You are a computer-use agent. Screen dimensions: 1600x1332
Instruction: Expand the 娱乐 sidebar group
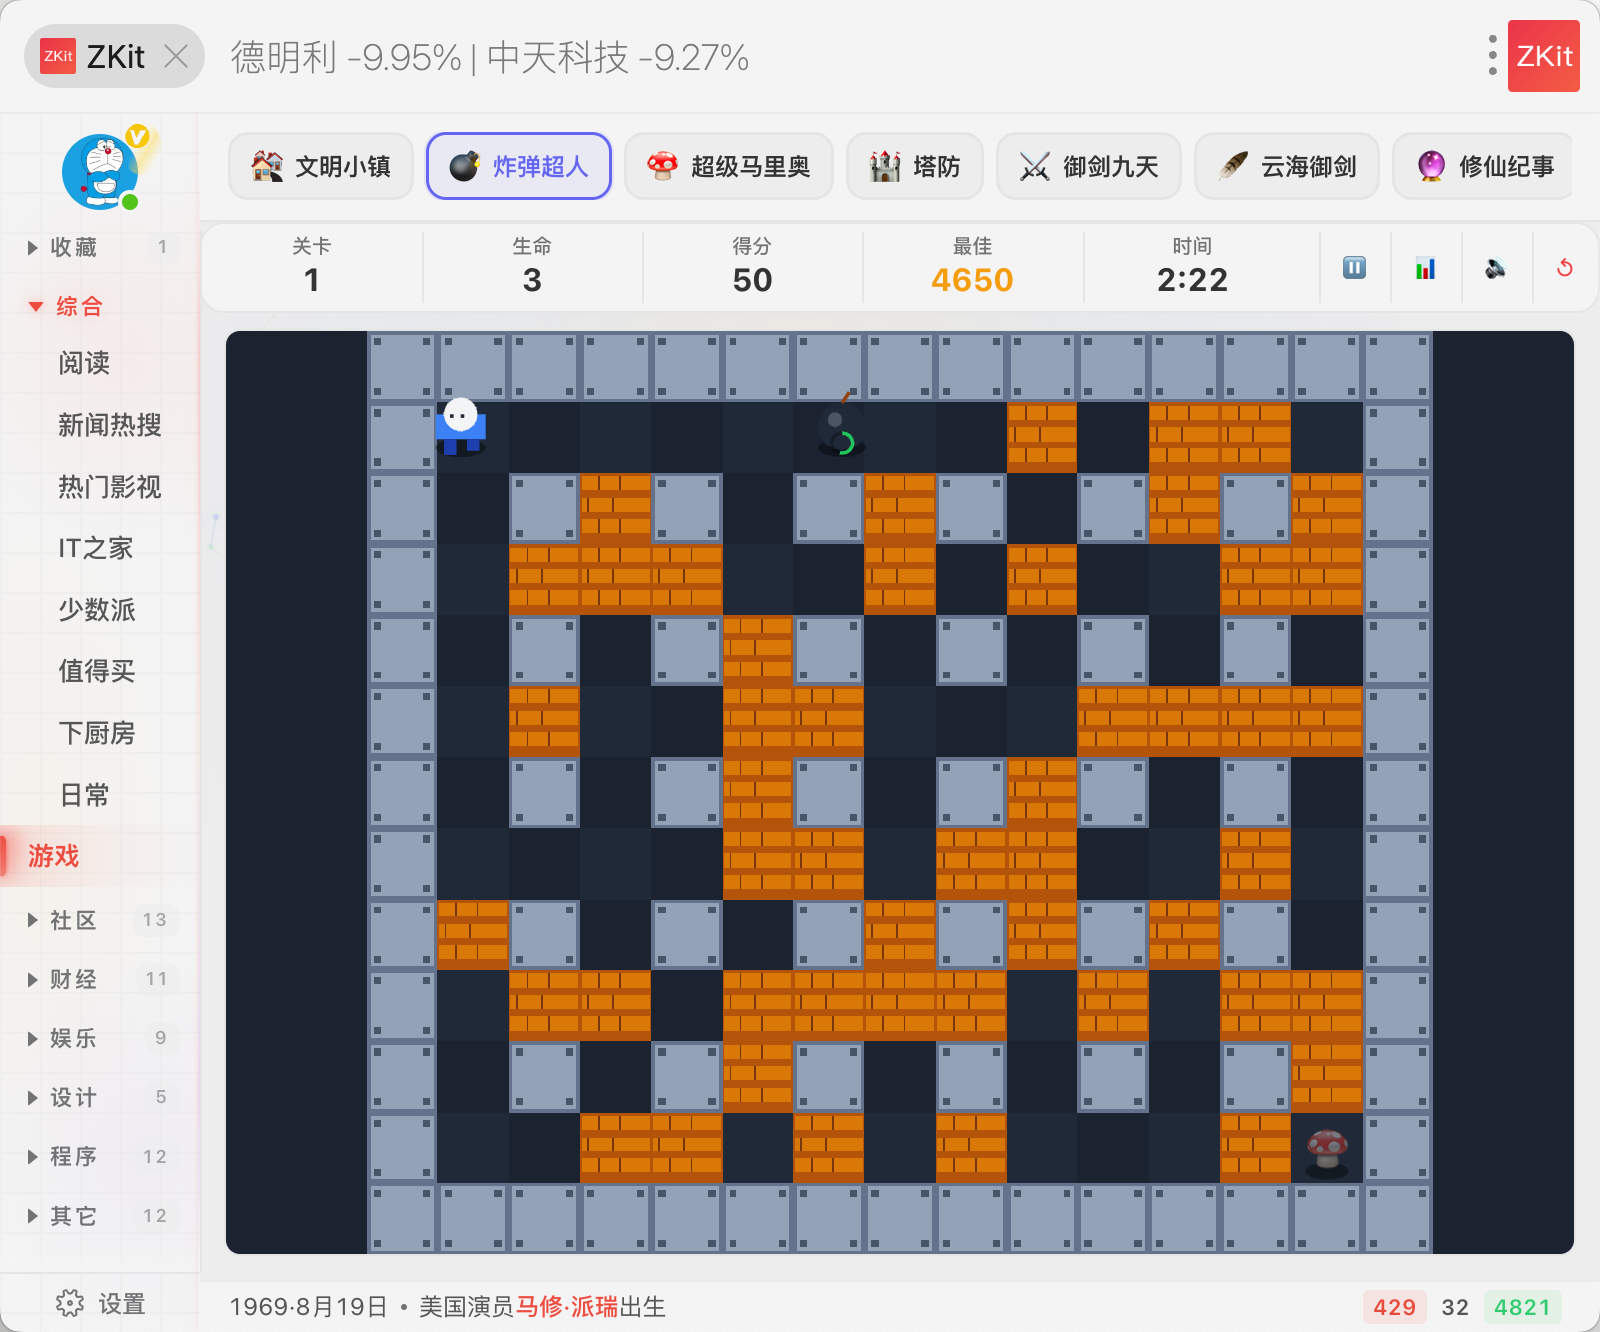point(100,1038)
